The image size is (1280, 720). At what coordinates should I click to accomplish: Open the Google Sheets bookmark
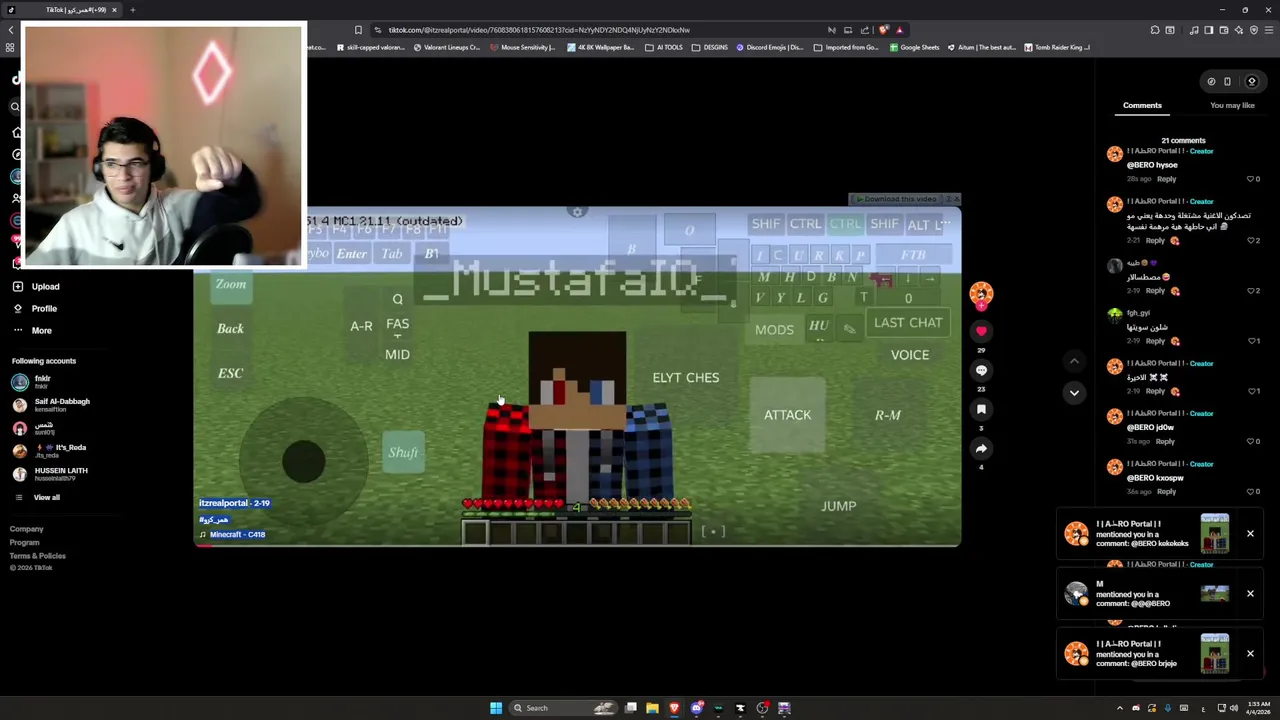915,47
